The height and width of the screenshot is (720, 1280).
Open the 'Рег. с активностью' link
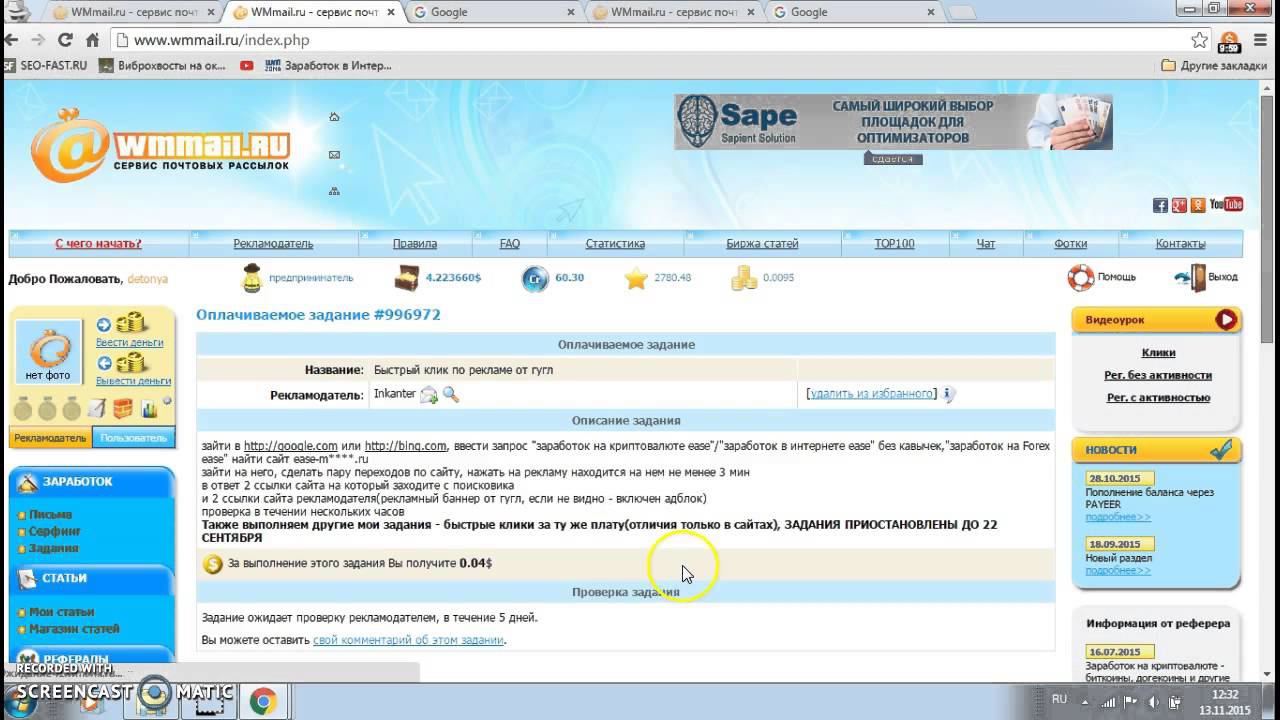click(1158, 397)
